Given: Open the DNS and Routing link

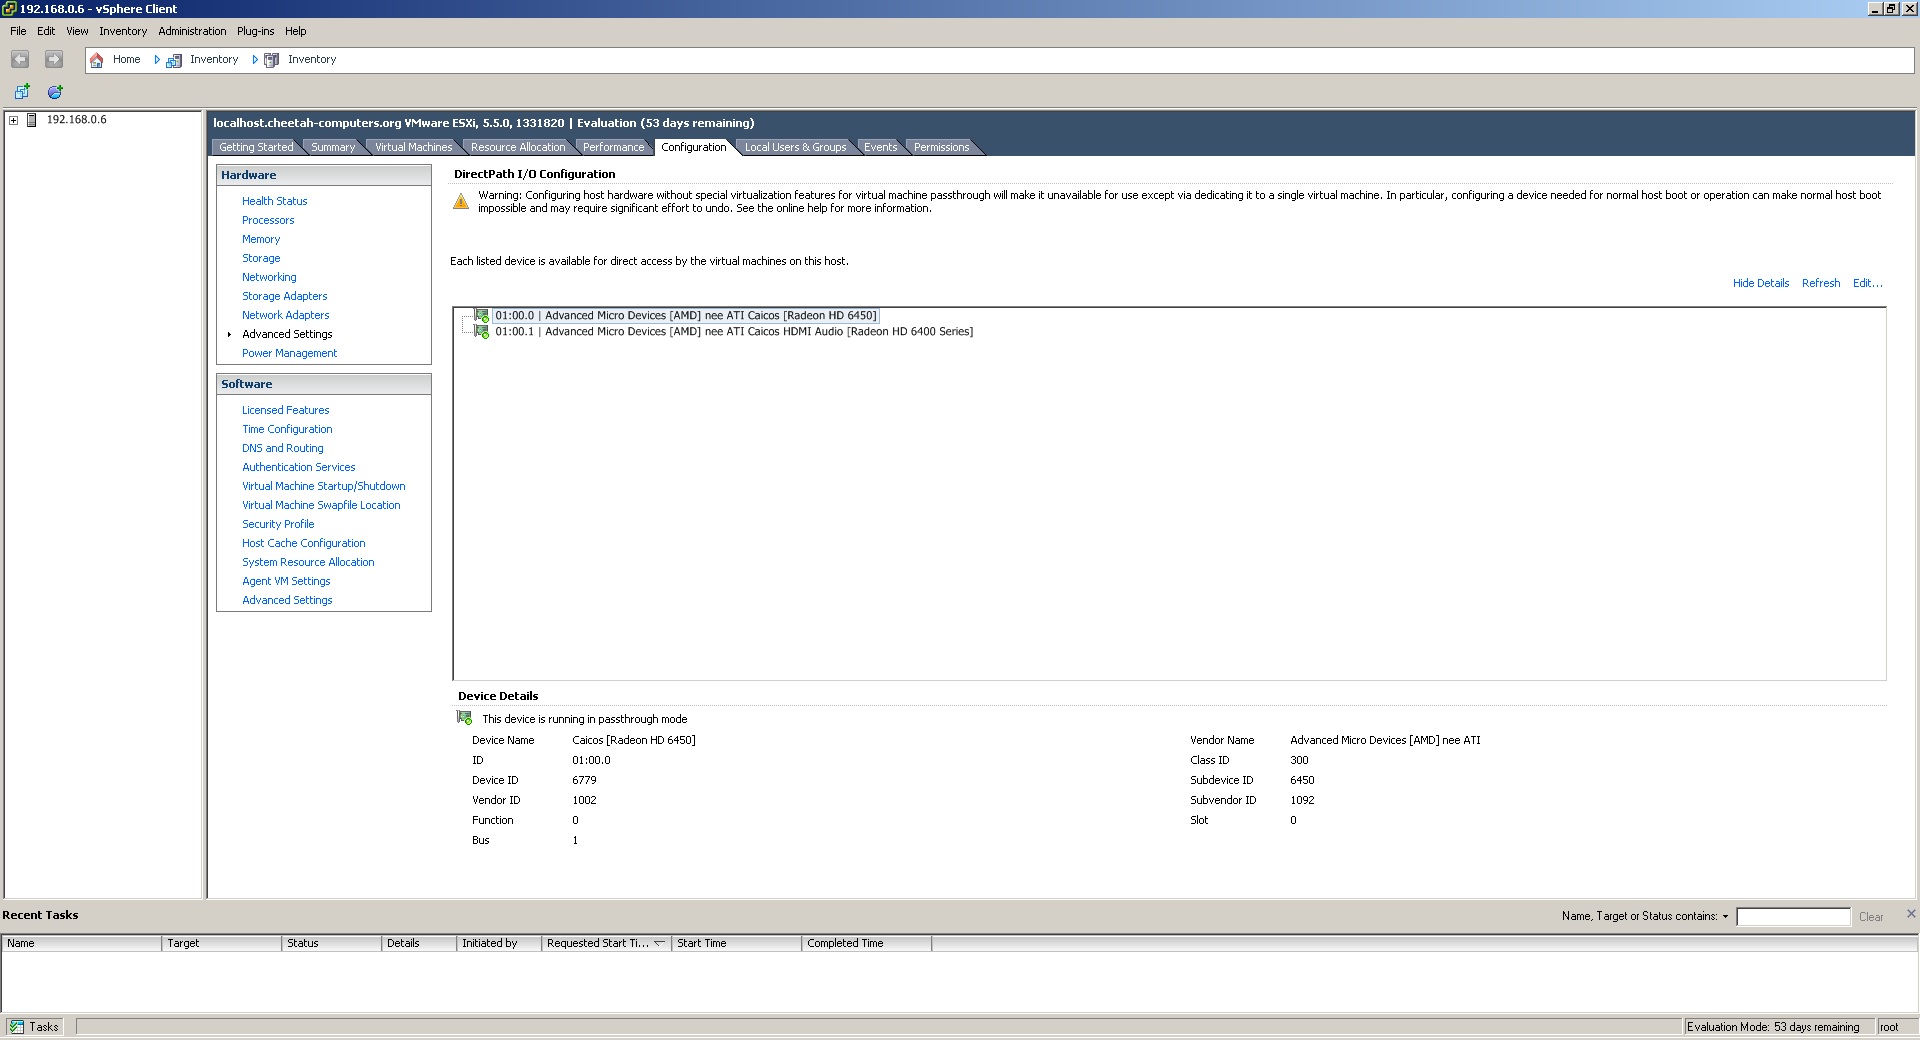Looking at the screenshot, I should click(282, 448).
